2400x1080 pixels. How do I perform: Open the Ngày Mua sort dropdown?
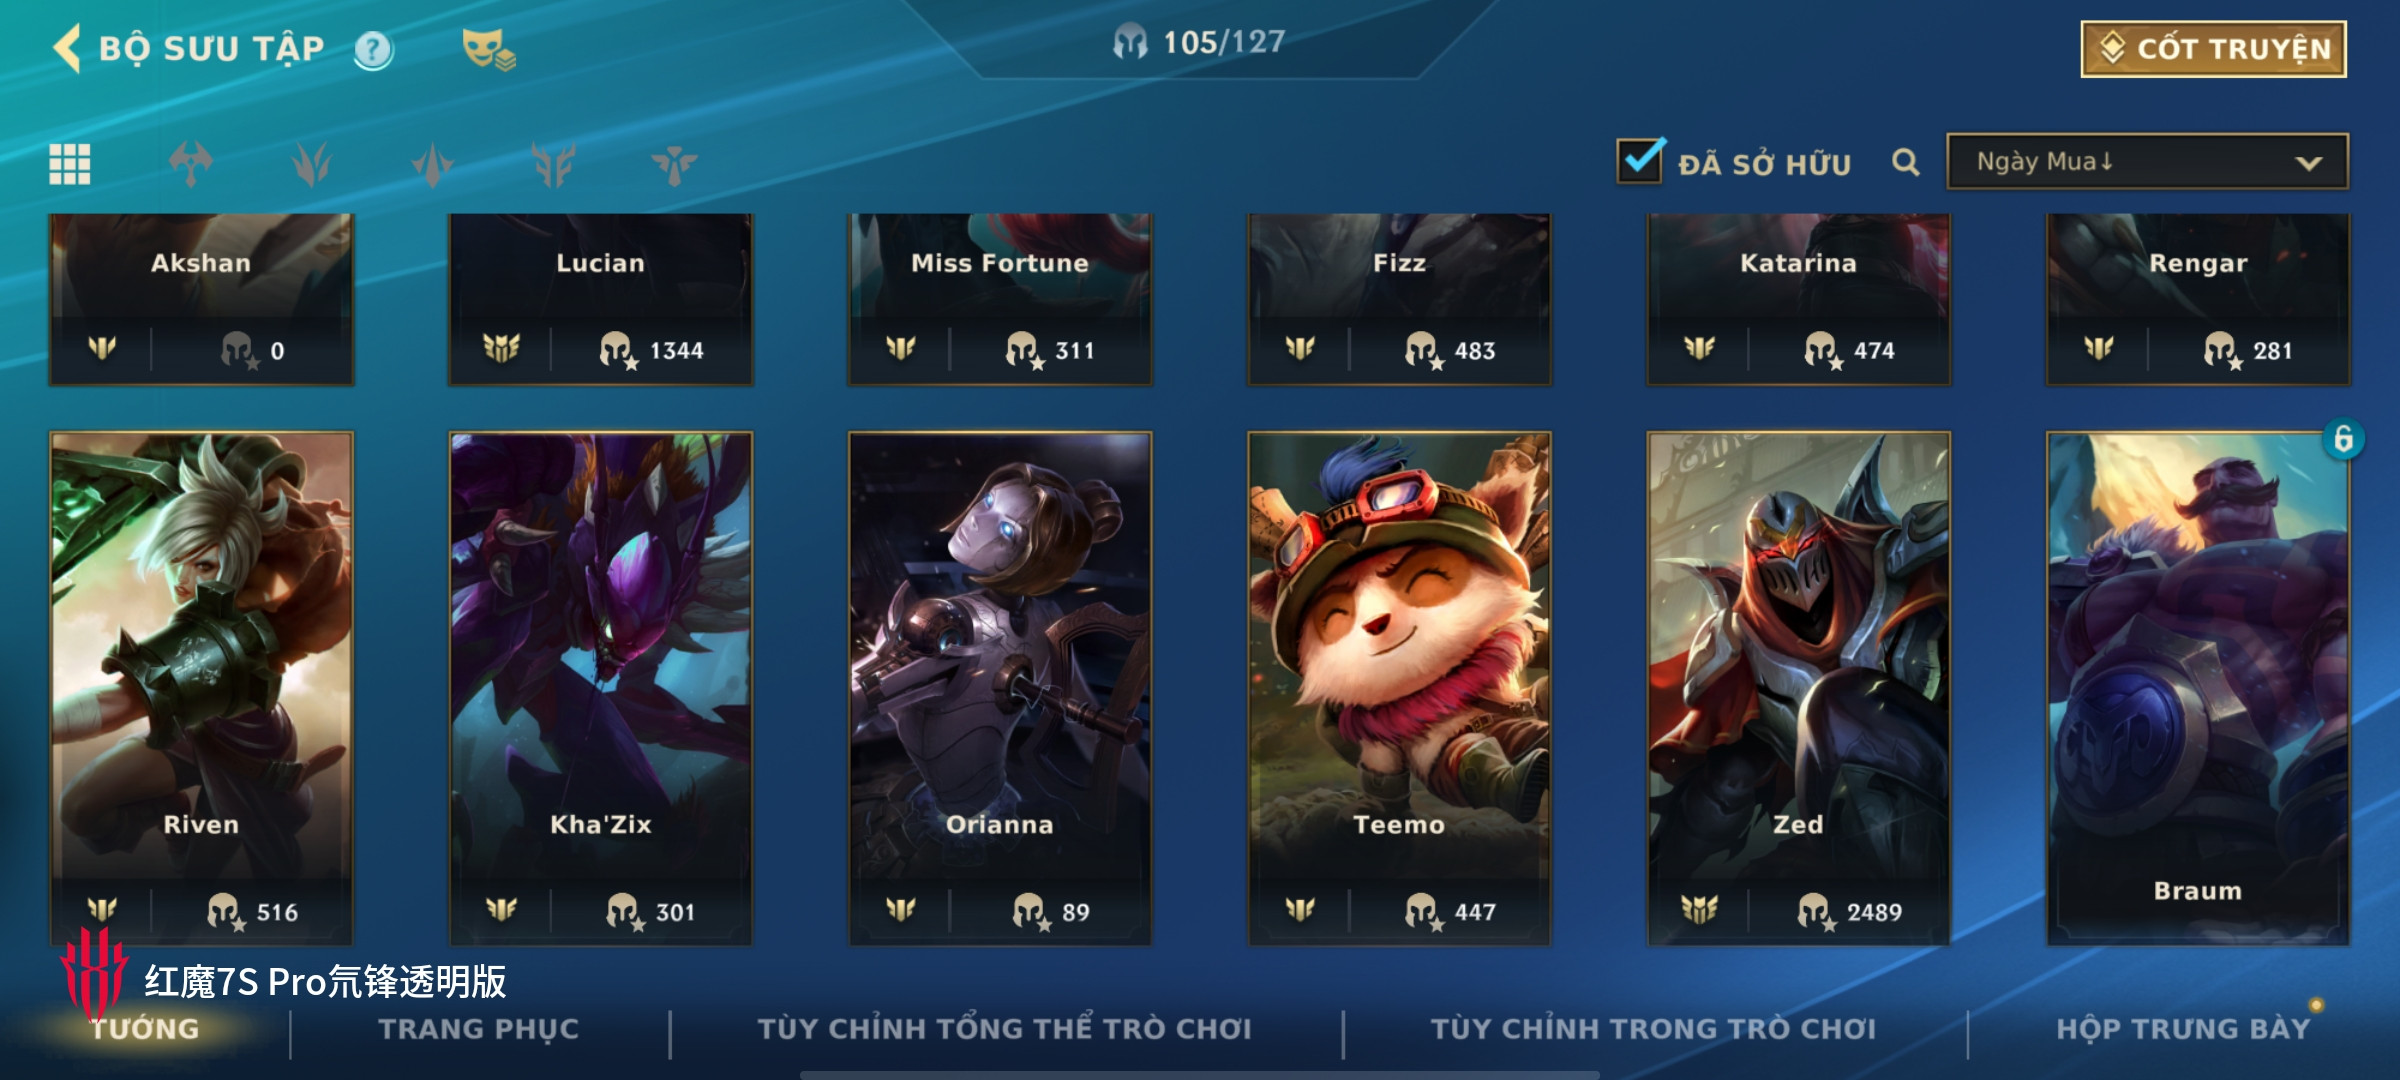2147,161
